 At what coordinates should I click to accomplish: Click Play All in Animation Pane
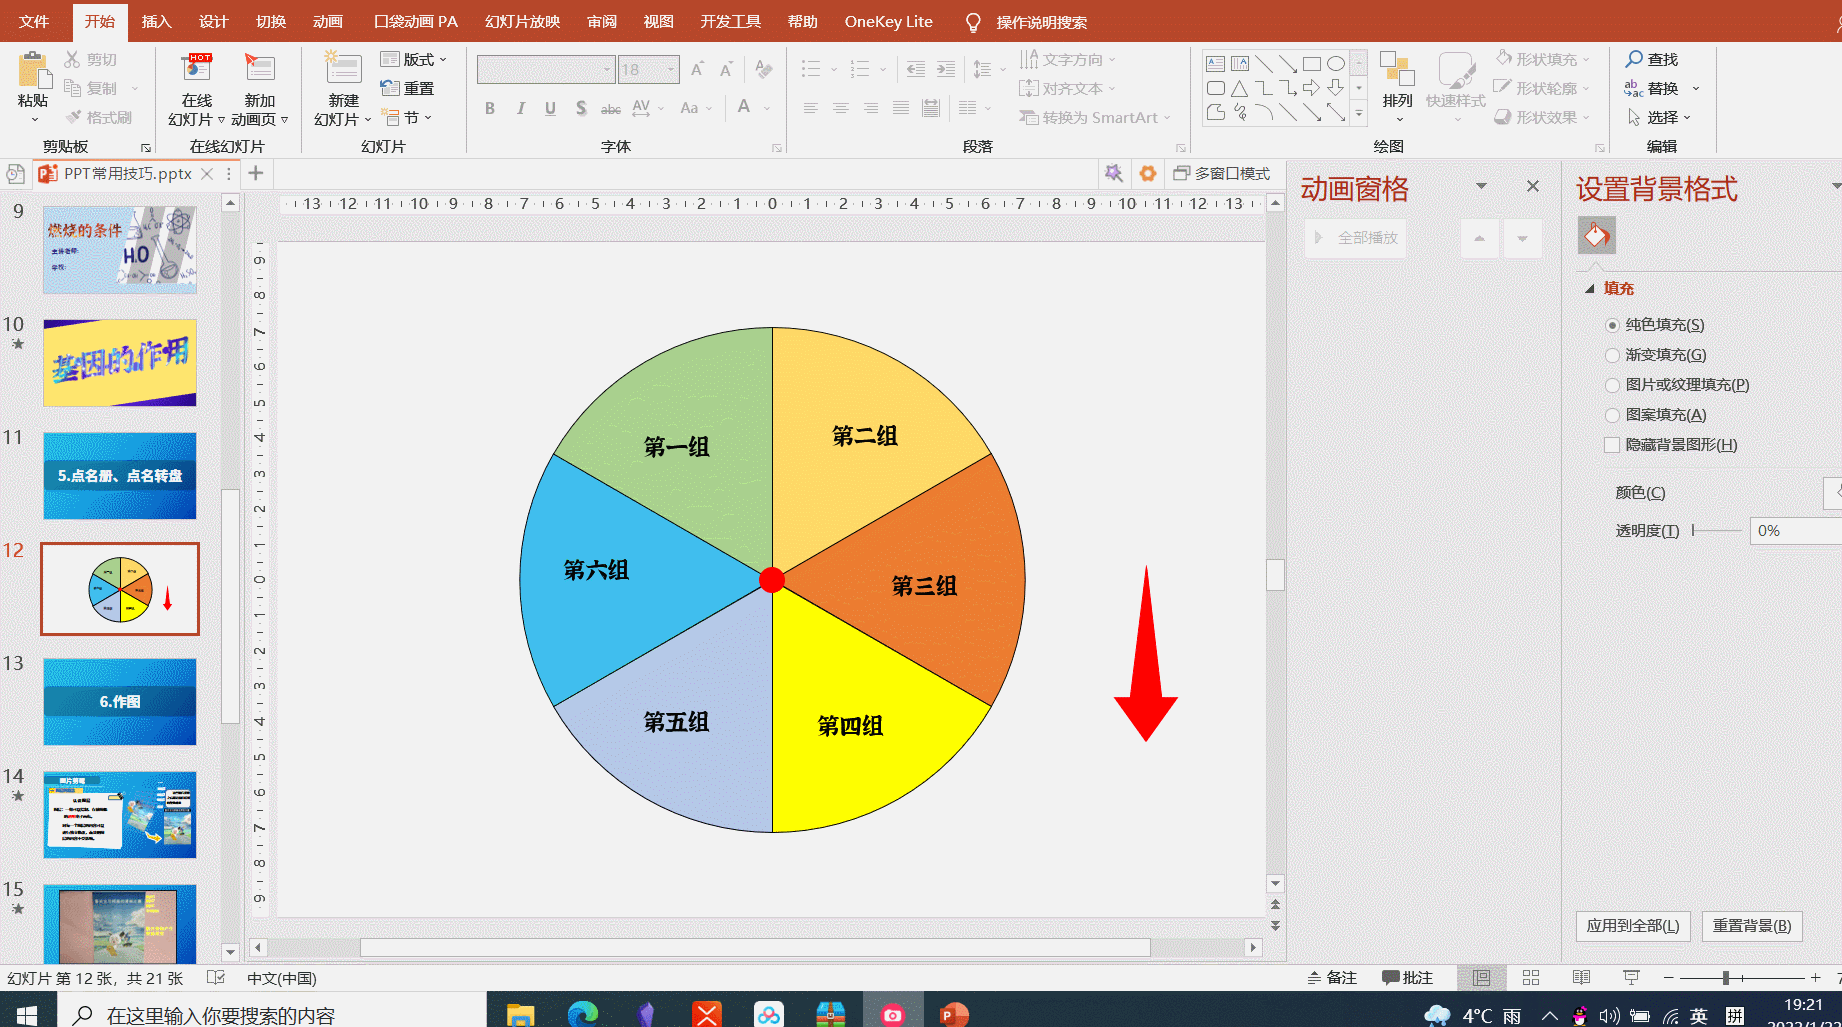pos(1356,238)
